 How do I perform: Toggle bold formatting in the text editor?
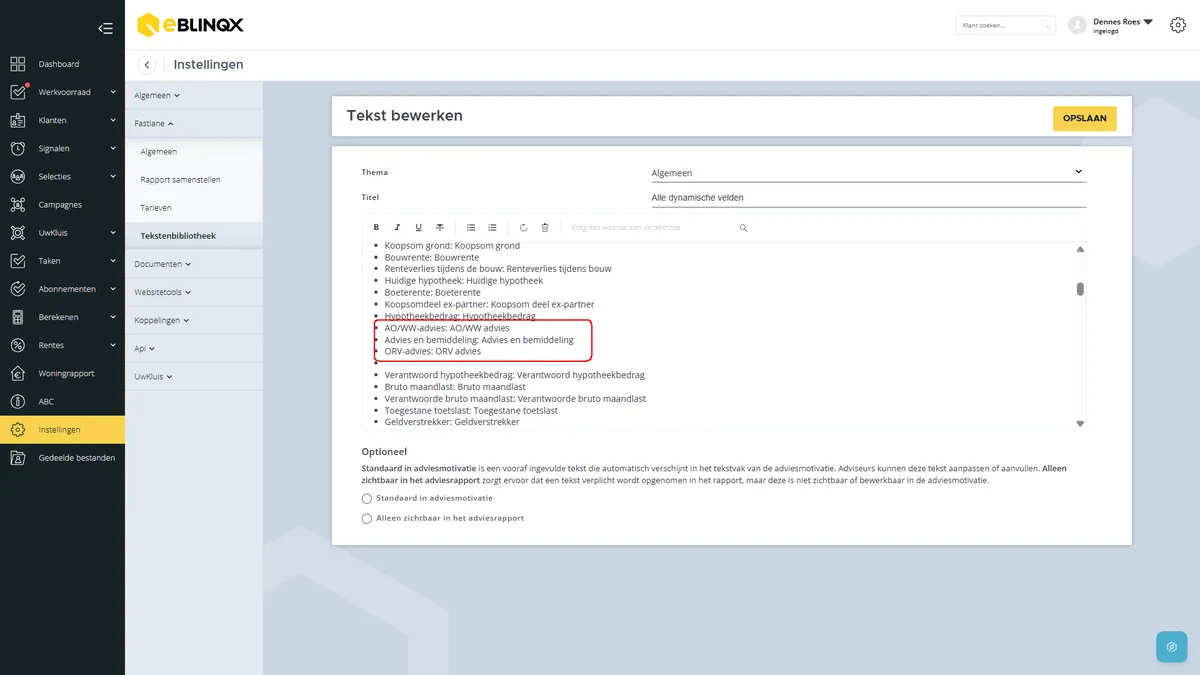(x=376, y=228)
